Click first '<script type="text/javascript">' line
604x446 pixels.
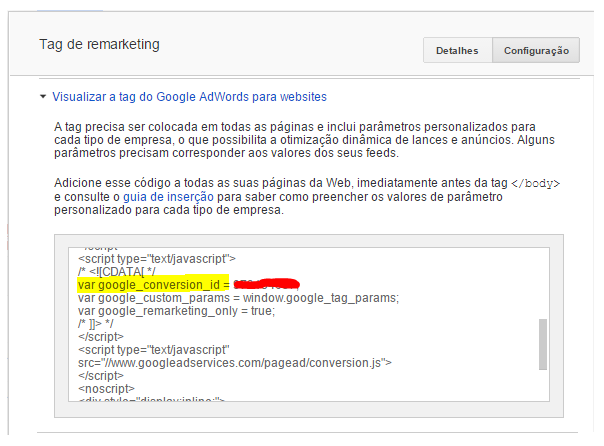point(156,259)
